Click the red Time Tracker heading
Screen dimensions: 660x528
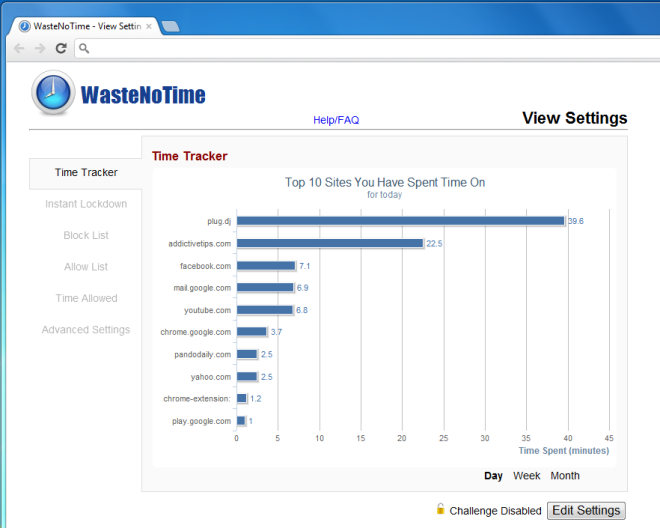(189, 156)
